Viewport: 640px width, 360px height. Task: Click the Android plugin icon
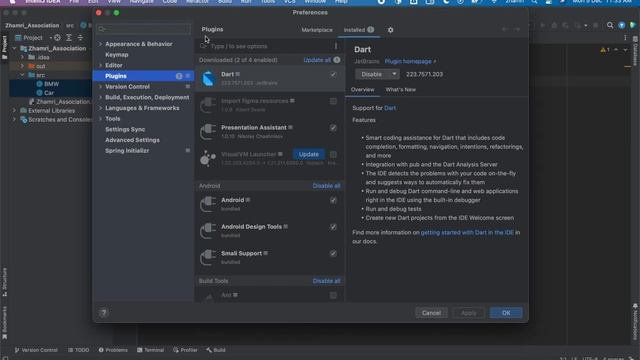tap(208, 204)
